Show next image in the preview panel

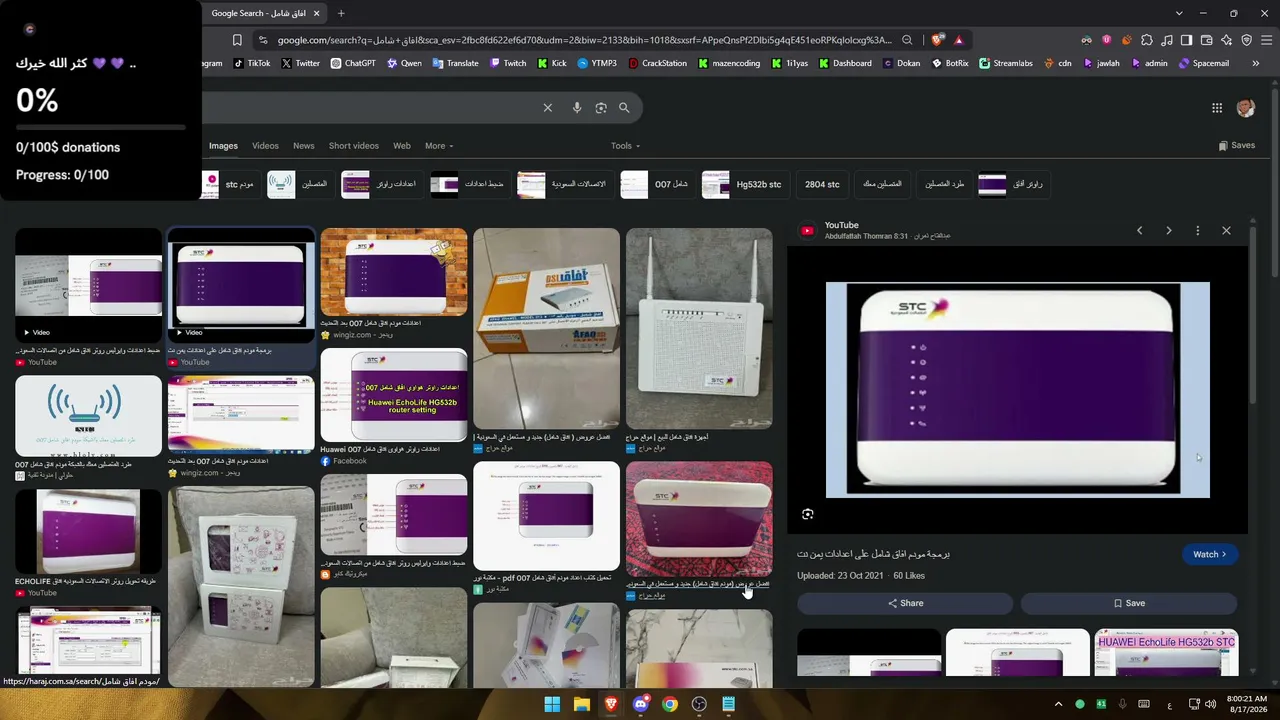pyautogui.click(x=1168, y=231)
